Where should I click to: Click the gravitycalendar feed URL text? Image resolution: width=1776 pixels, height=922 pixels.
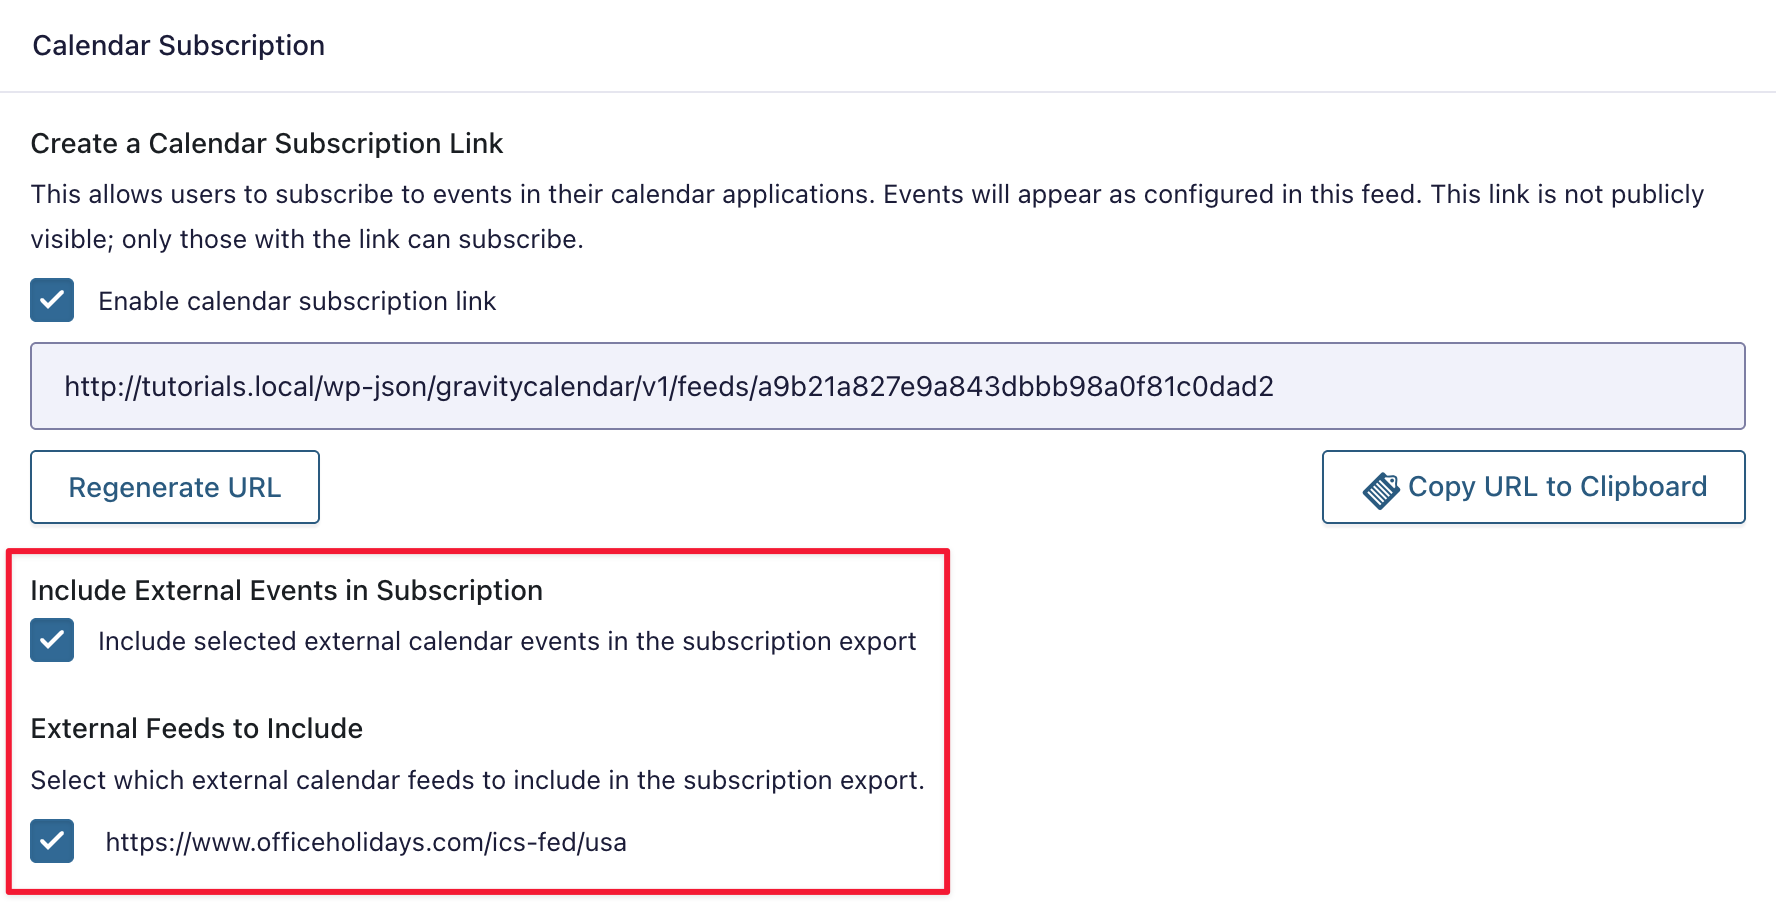(668, 386)
